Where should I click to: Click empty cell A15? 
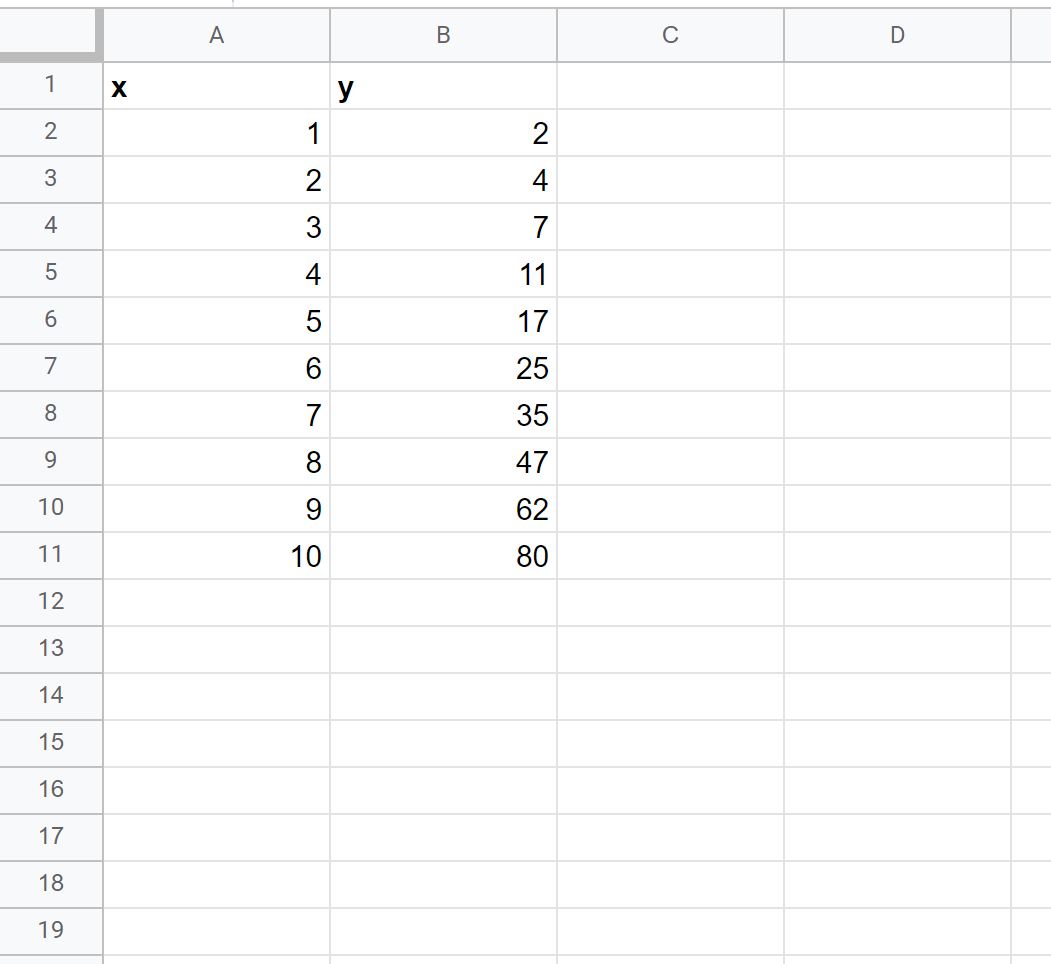point(216,742)
